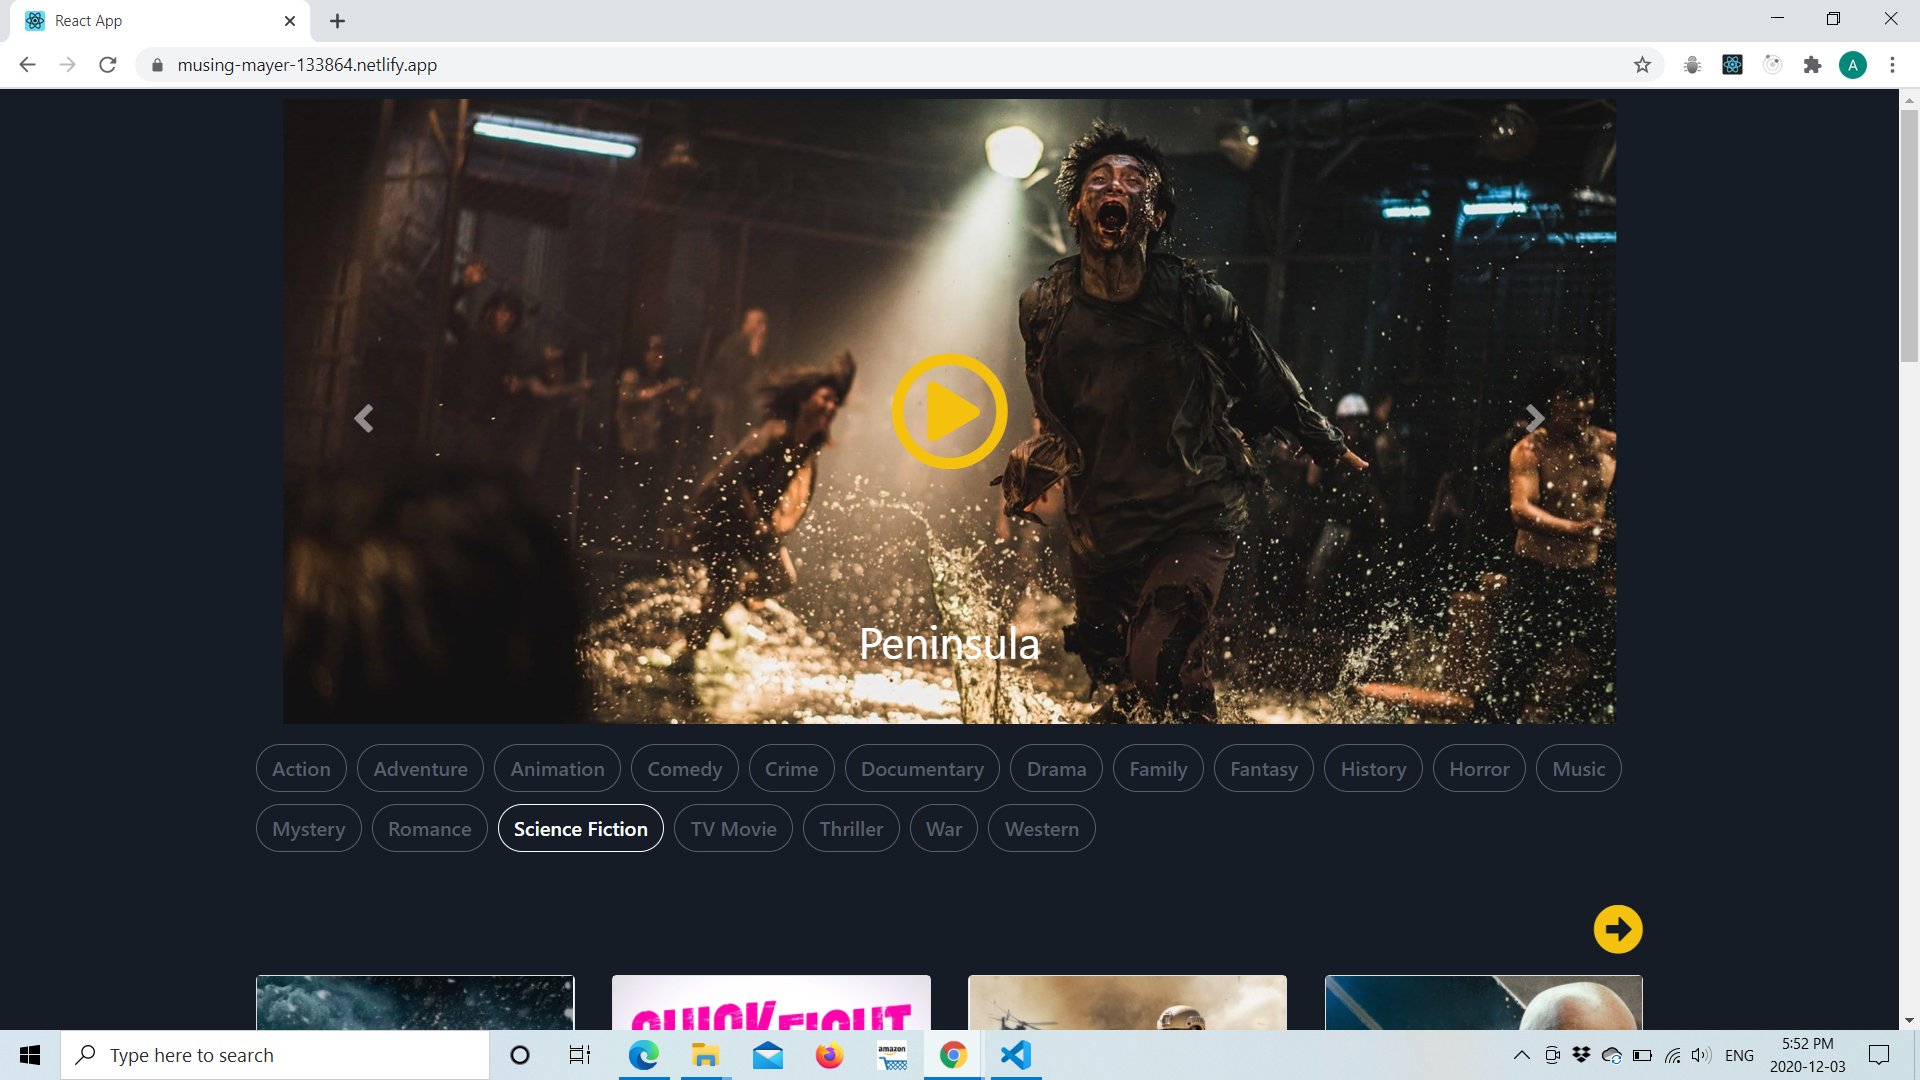The height and width of the screenshot is (1080, 1920).
Task: Play the Peninsula trailer
Action: click(949, 411)
